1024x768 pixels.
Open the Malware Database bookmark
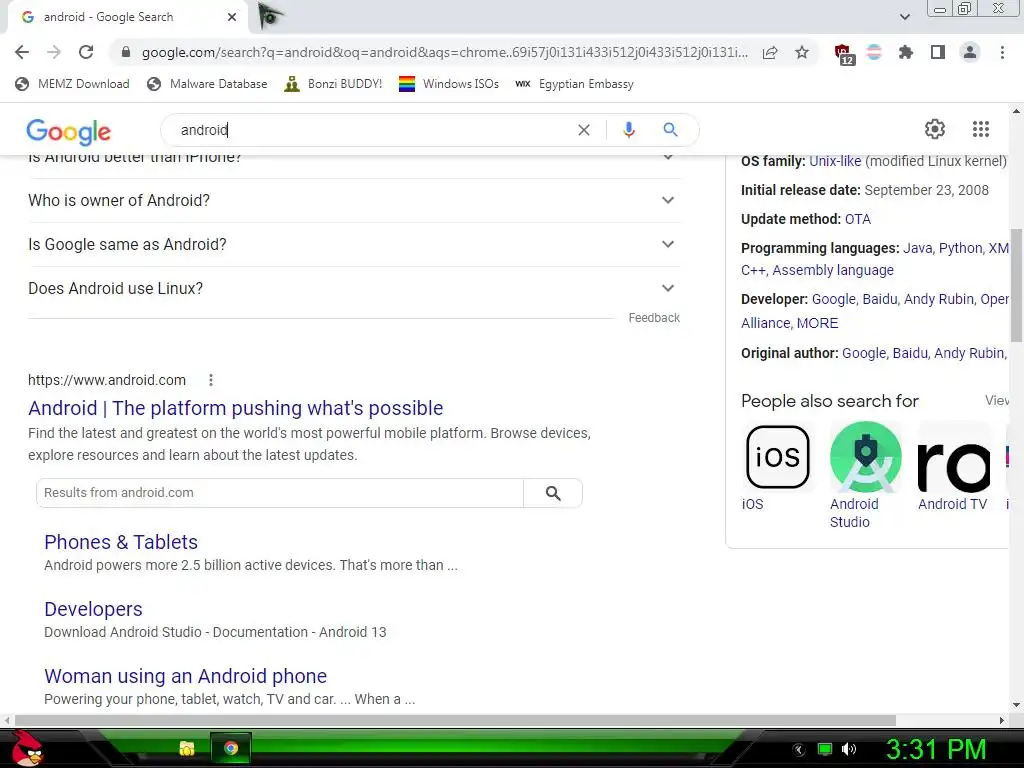[x=208, y=84]
